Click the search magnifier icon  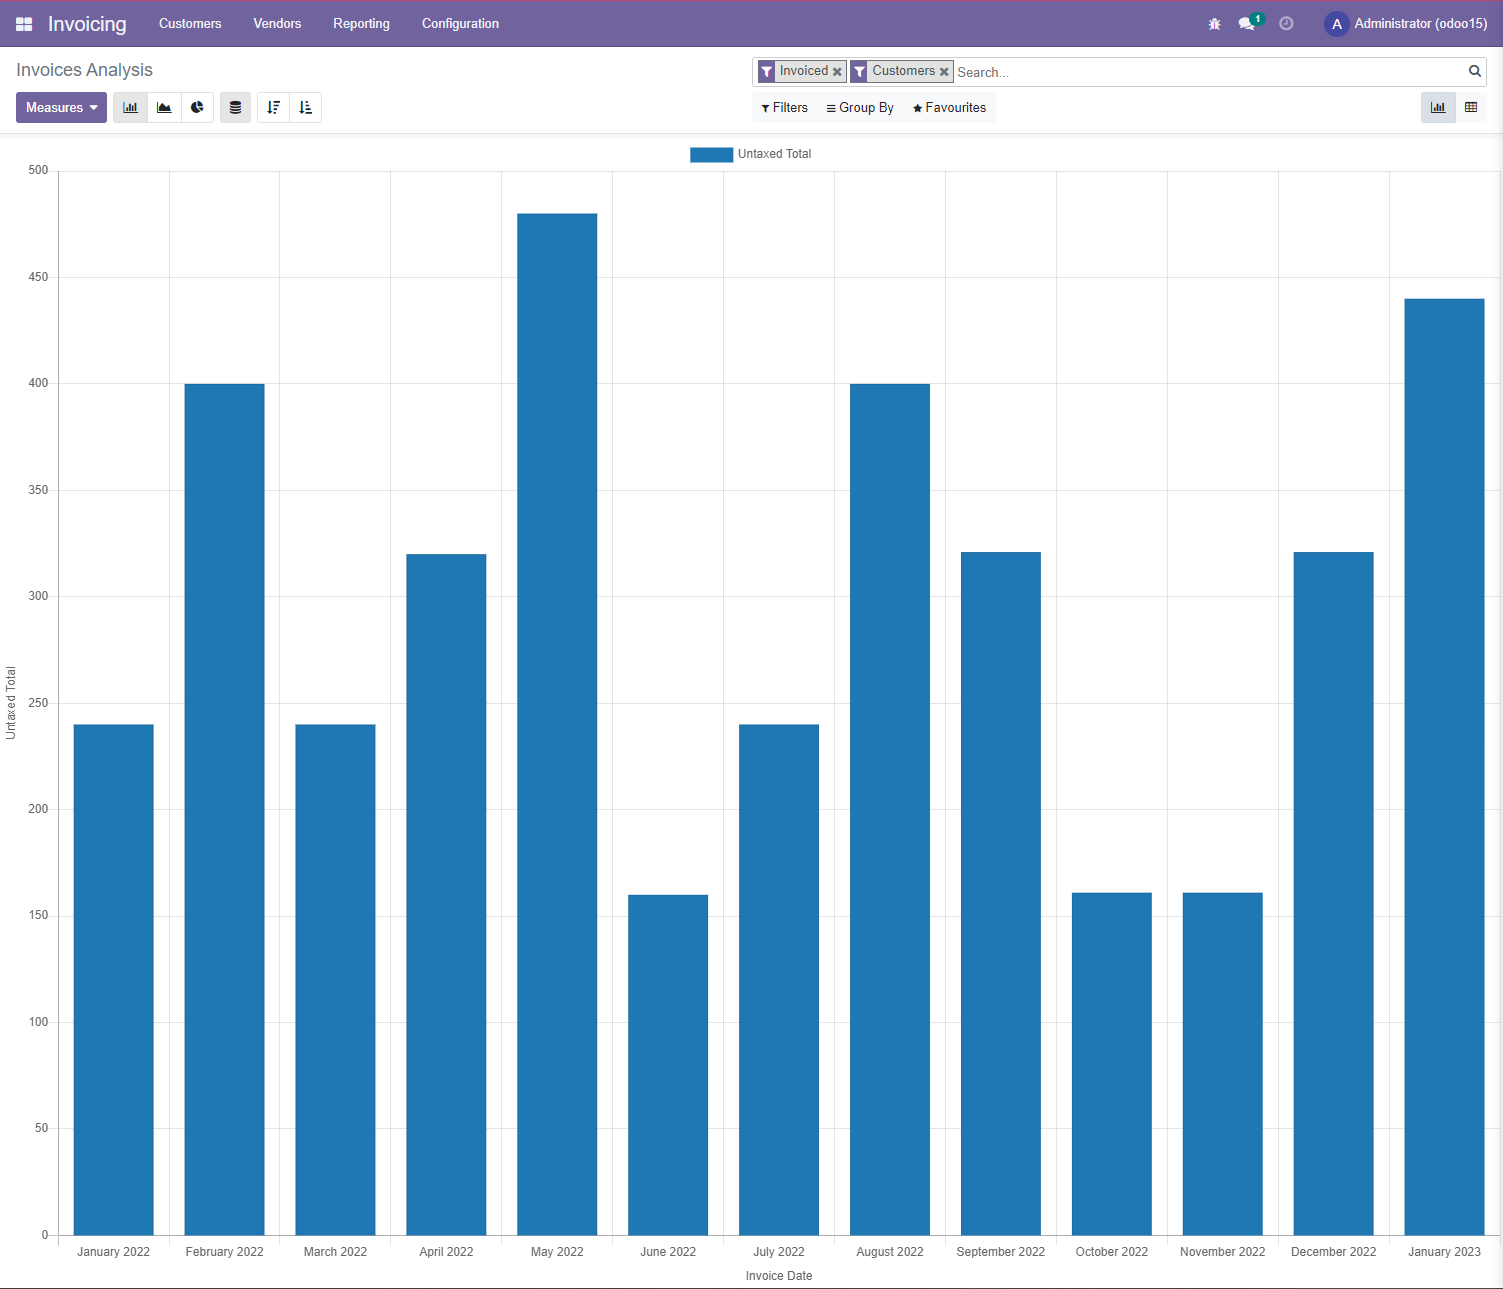coord(1474,71)
